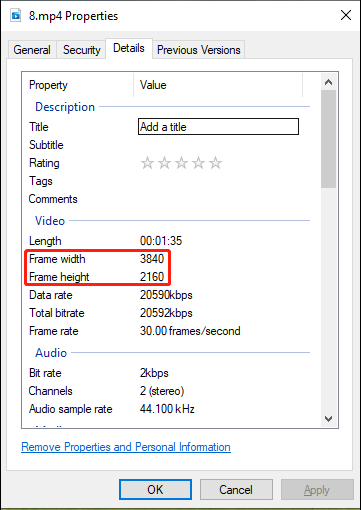Confirm with the OK button
The height and width of the screenshot is (510, 361).
tap(155, 490)
